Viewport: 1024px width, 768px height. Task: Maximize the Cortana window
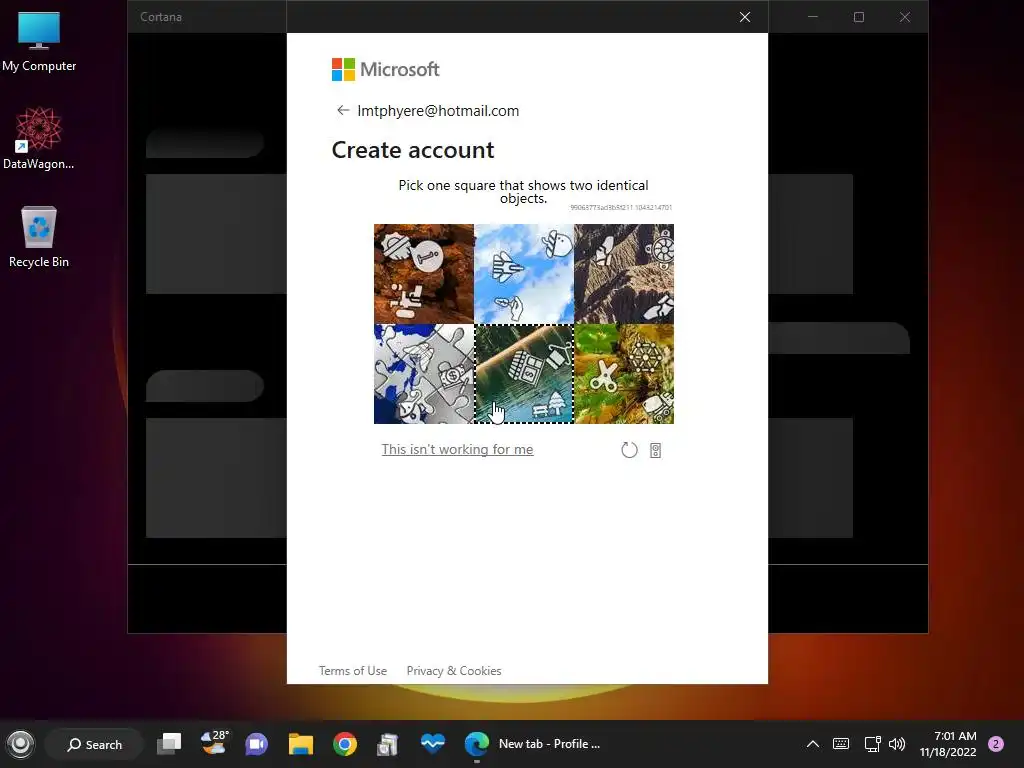[859, 17]
